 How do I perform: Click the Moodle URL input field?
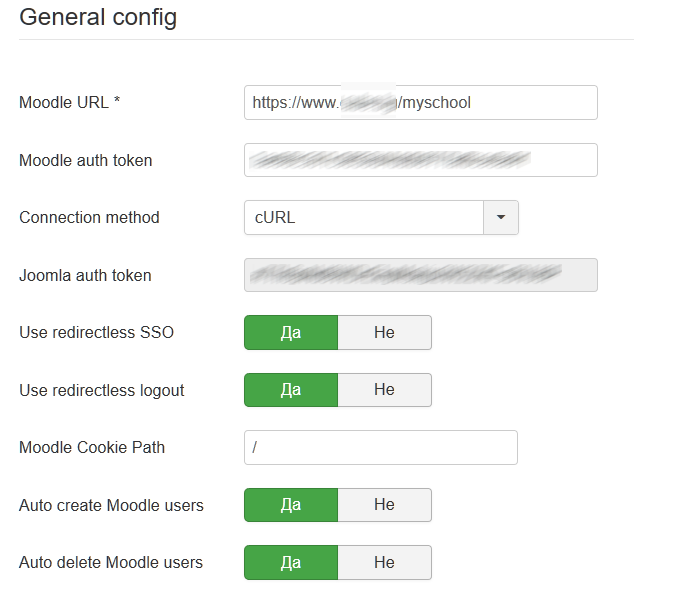point(421,102)
